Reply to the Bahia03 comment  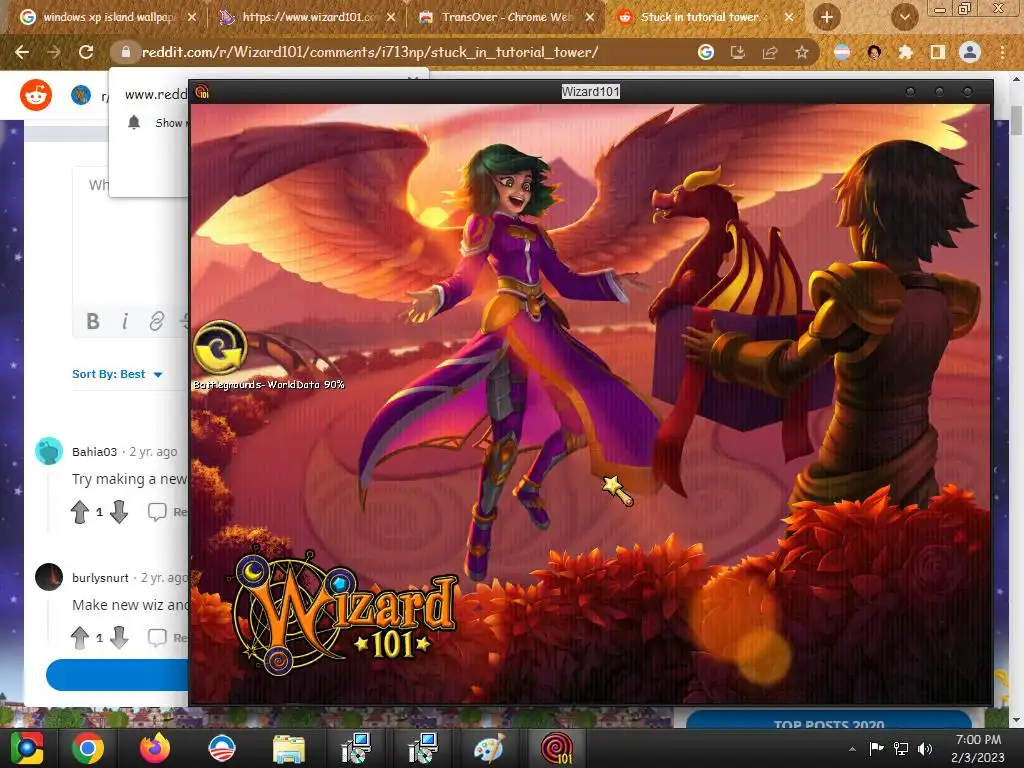pyautogui.click(x=167, y=512)
